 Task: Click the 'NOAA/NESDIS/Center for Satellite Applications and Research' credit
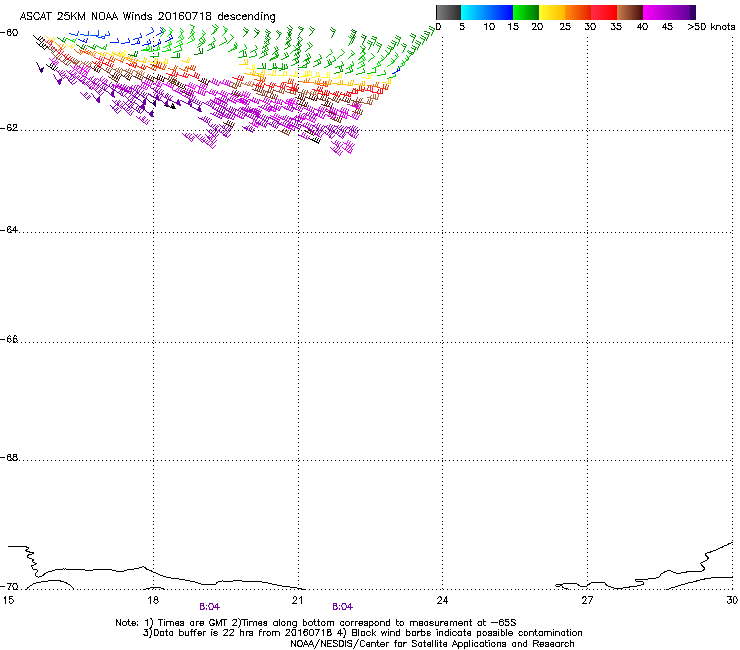pos(432,644)
